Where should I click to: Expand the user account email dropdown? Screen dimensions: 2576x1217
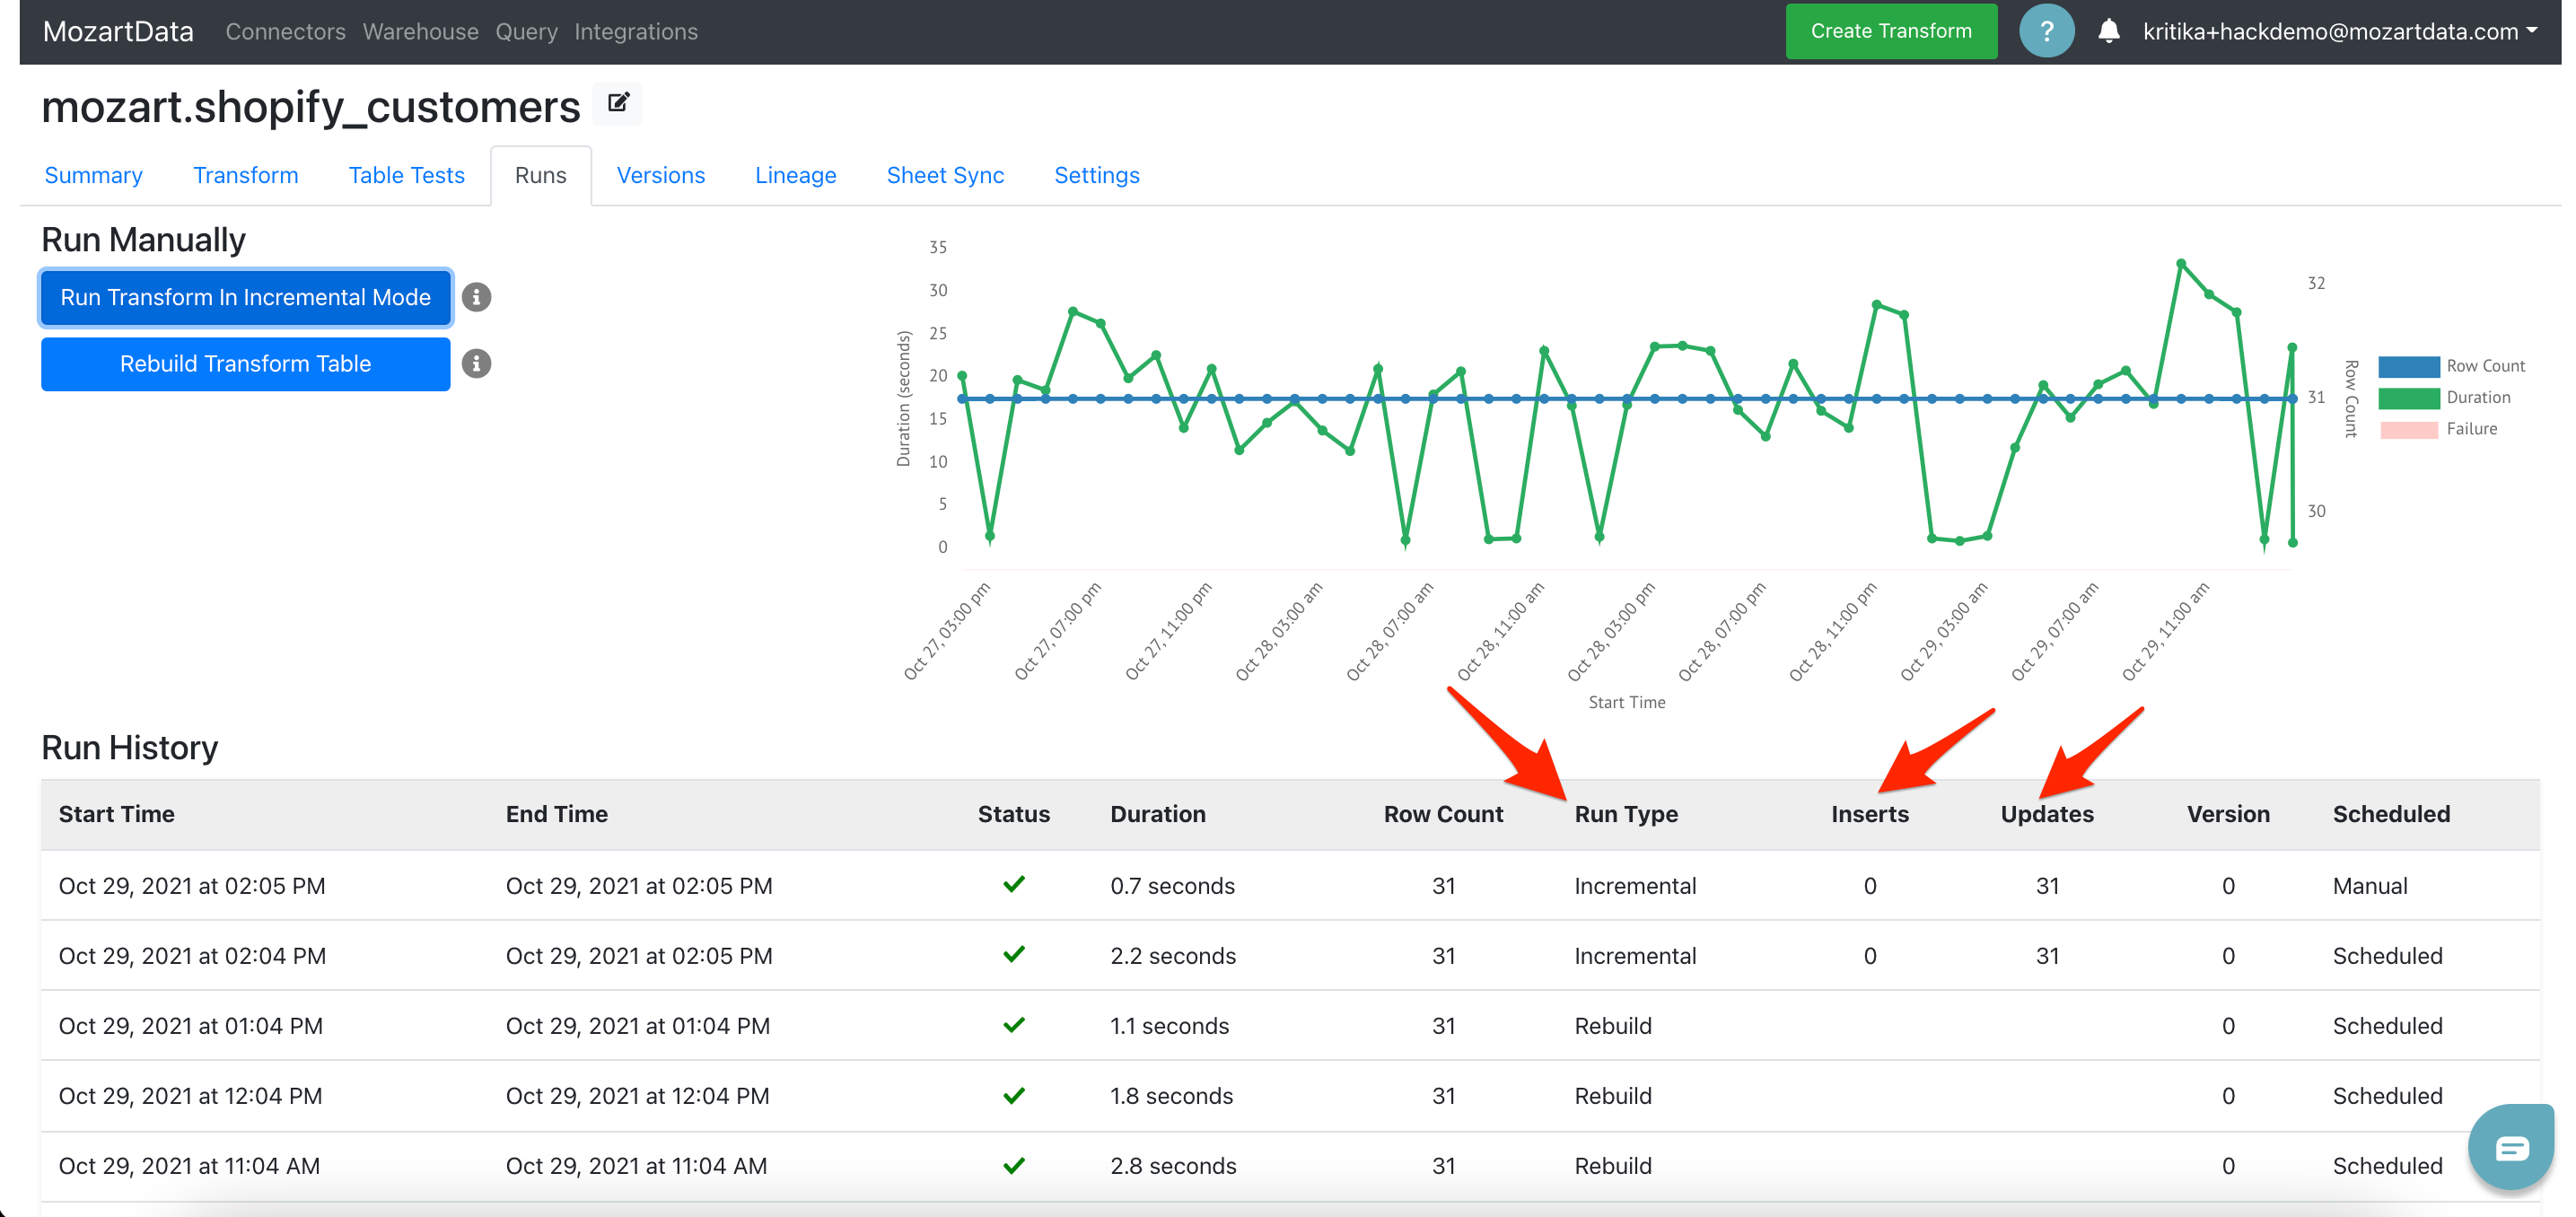coord(2339,31)
